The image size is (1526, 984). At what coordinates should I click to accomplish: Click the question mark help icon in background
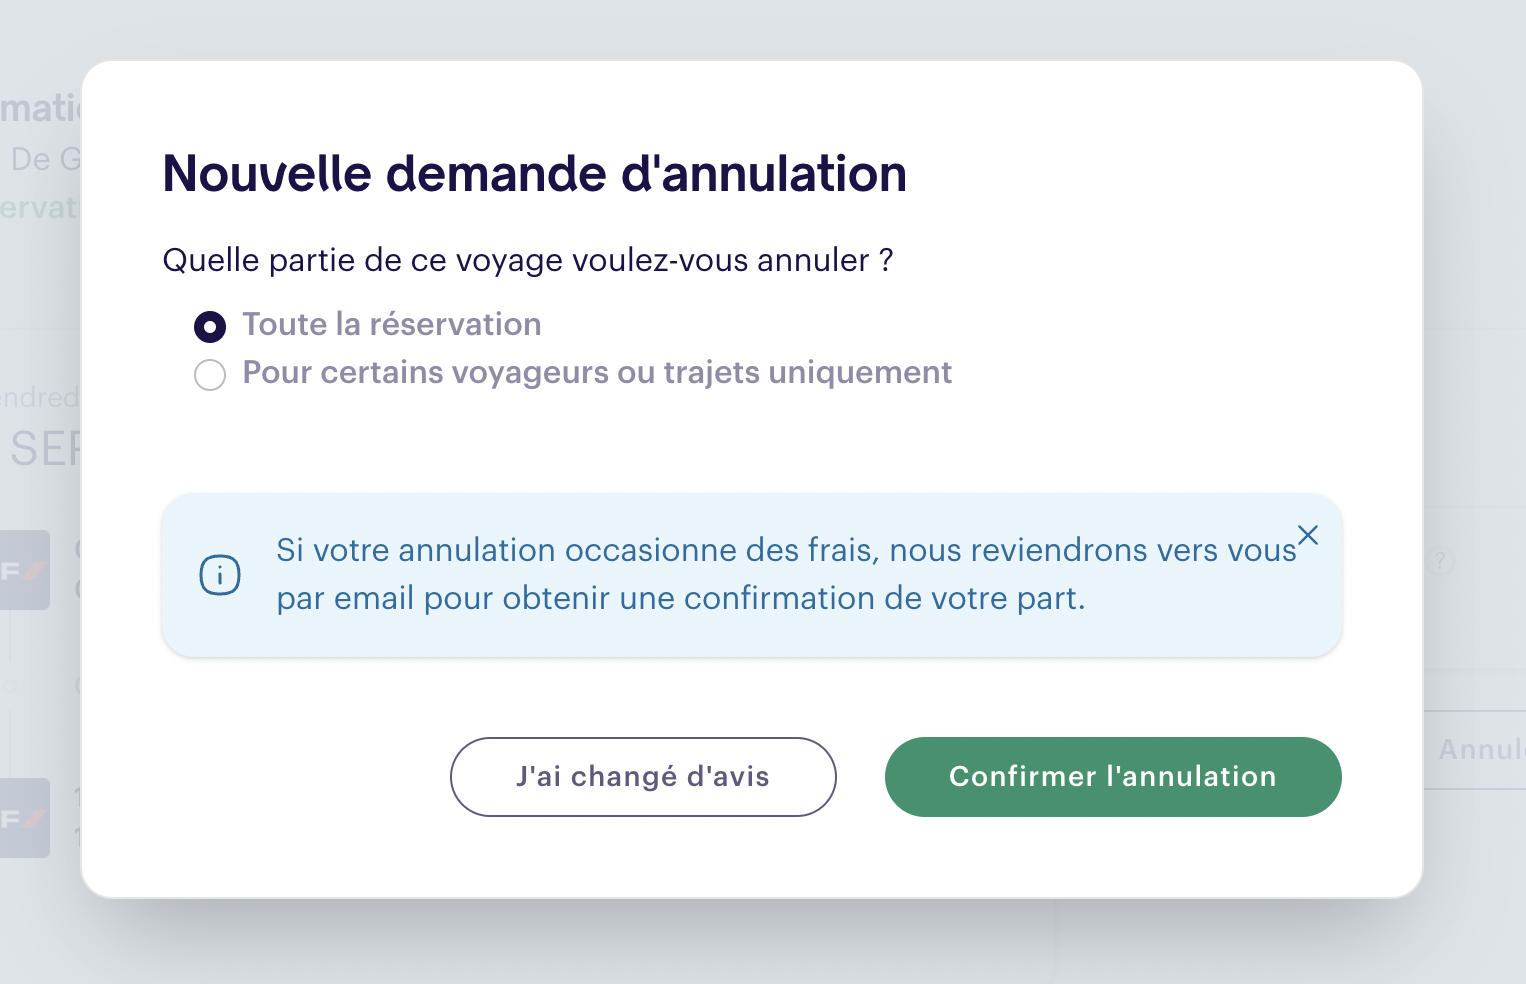tap(1440, 561)
